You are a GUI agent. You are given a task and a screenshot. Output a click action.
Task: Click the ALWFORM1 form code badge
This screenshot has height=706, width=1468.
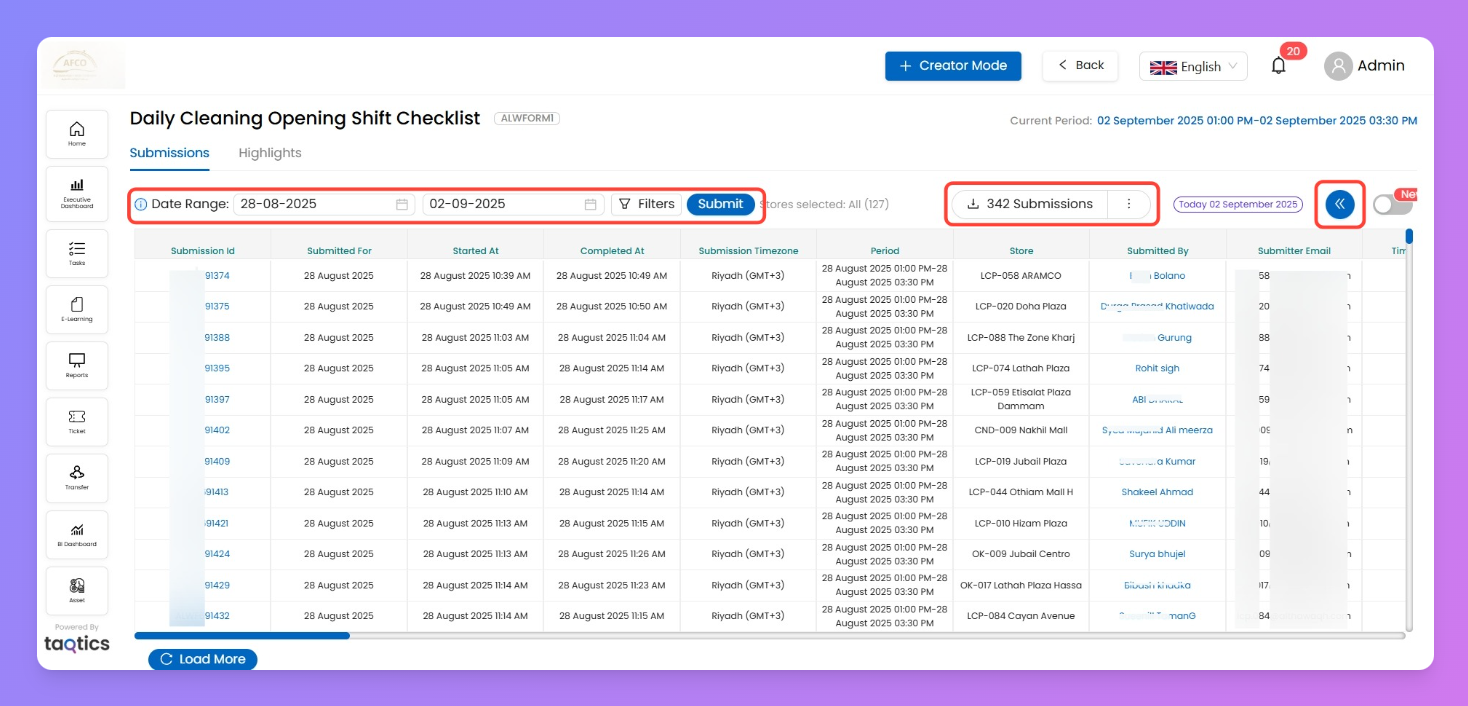(x=527, y=118)
